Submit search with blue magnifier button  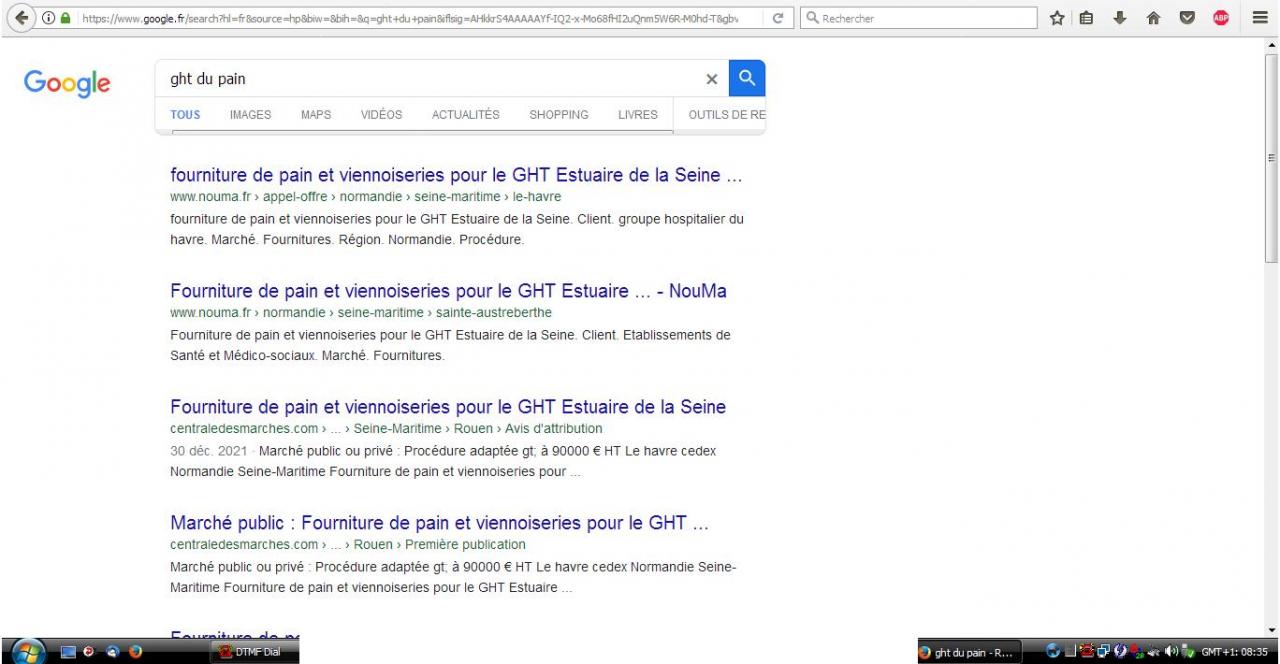pyautogui.click(x=747, y=78)
